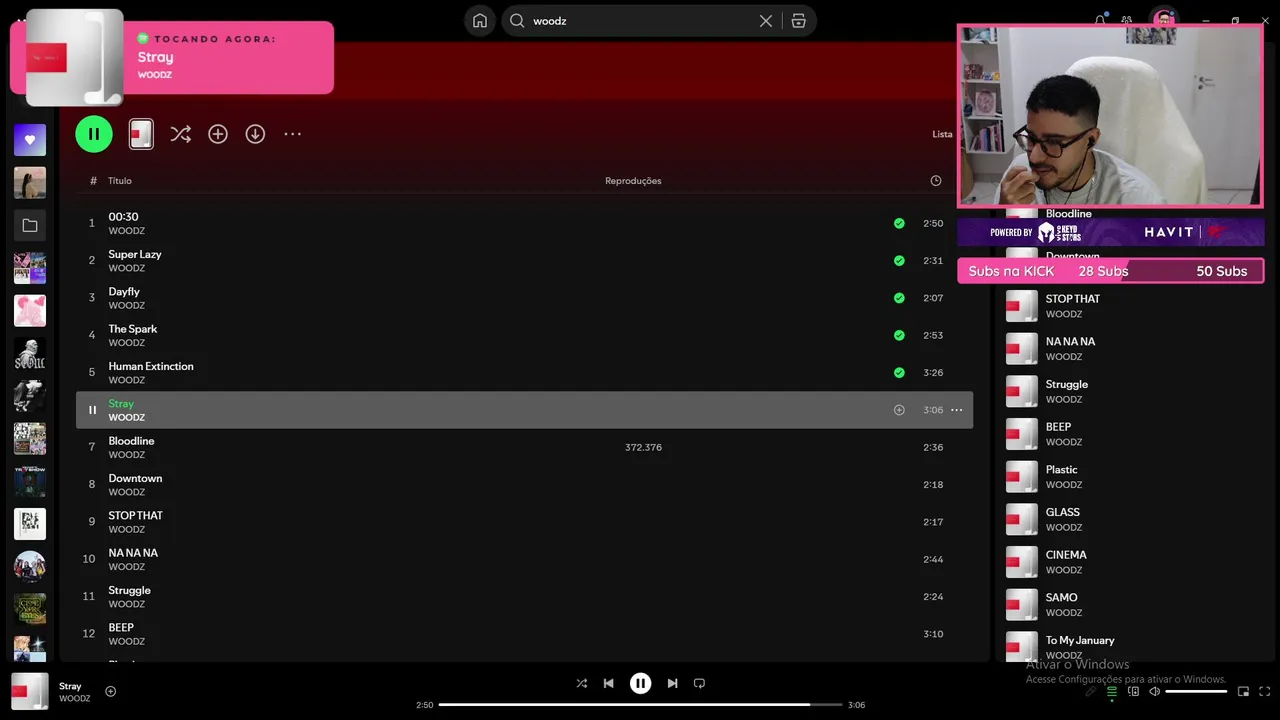The height and width of the screenshot is (720, 1280).
Task: Toggle repeat in the player bar
Action: pyautogui.click(x=699, y=683)
